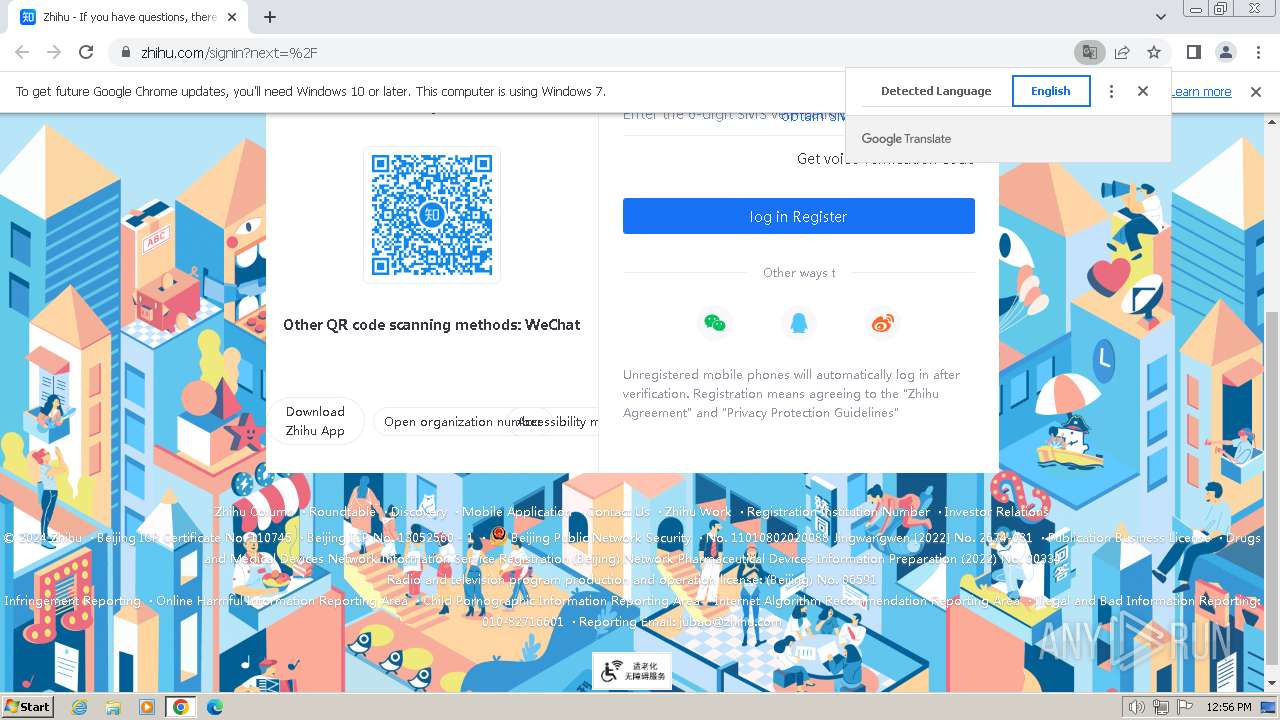
Task: Open the Zhihu Work footer link
Action: click(698, 512)
